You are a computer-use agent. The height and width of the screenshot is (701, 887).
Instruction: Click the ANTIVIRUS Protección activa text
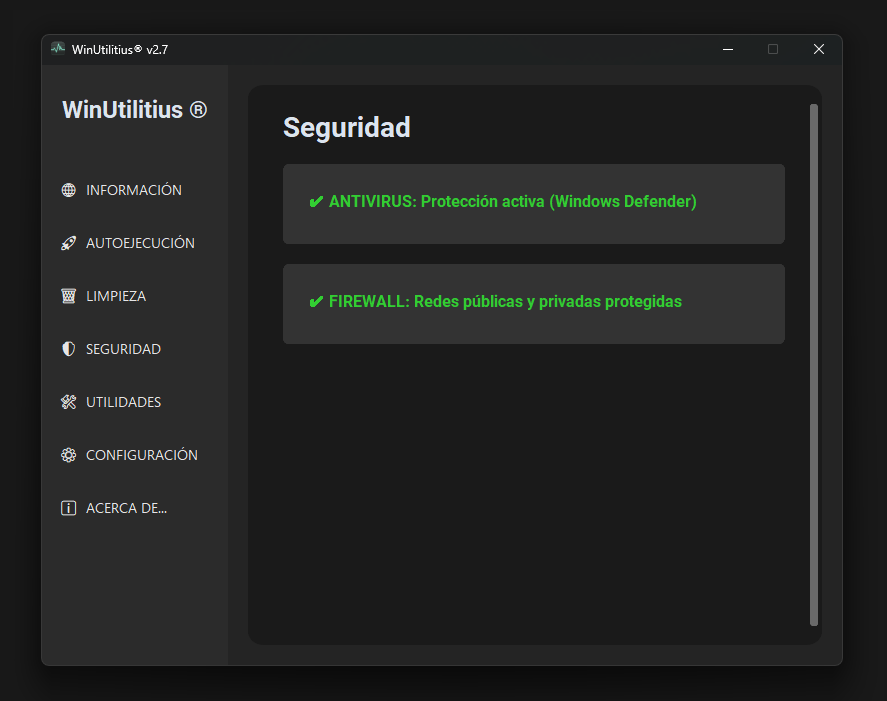(512, 202)
